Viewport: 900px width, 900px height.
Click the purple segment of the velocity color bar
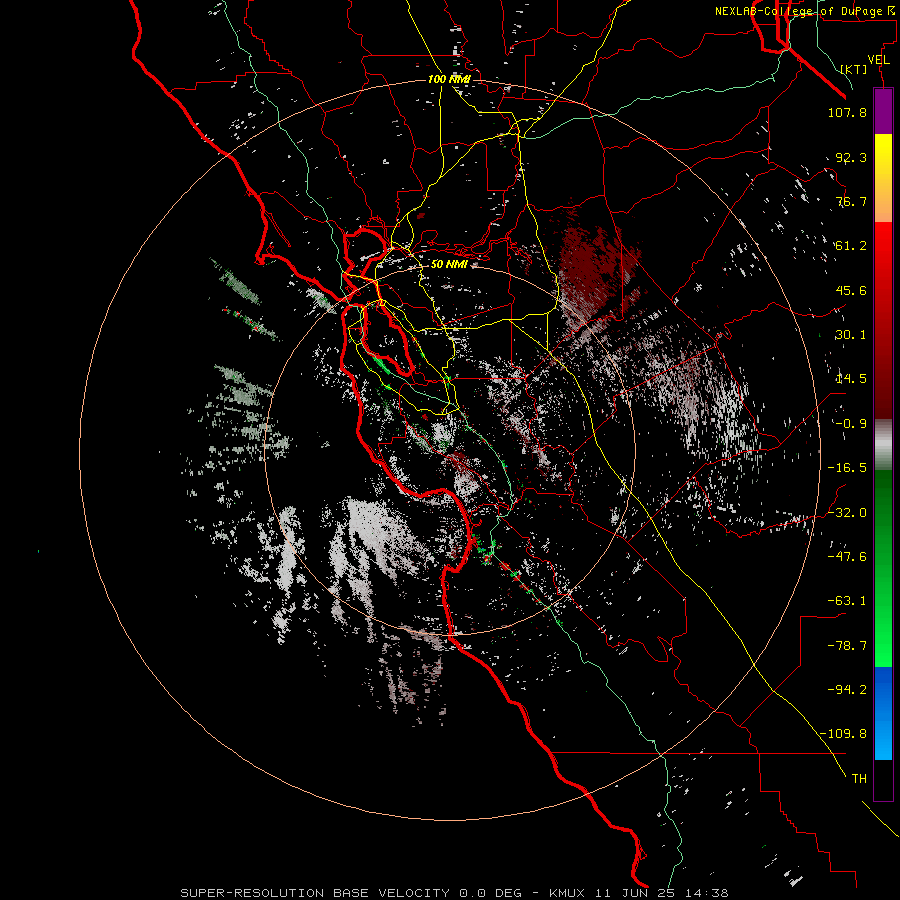coord(883,111)
